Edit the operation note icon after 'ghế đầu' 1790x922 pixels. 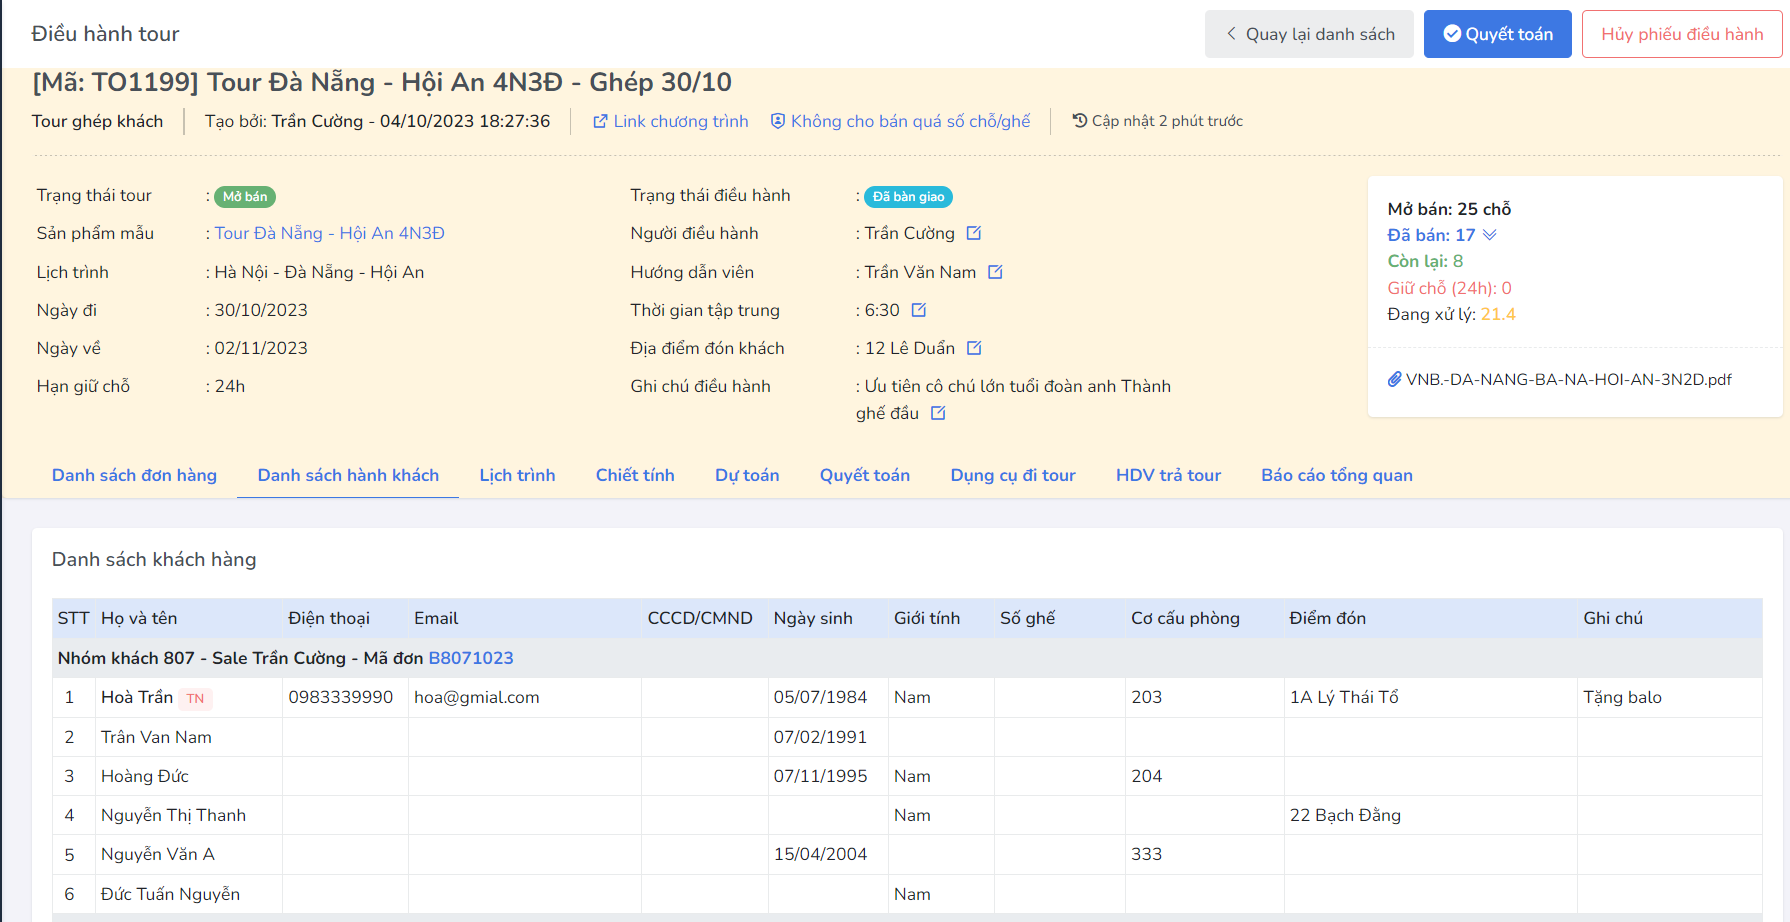pos(938,413)
